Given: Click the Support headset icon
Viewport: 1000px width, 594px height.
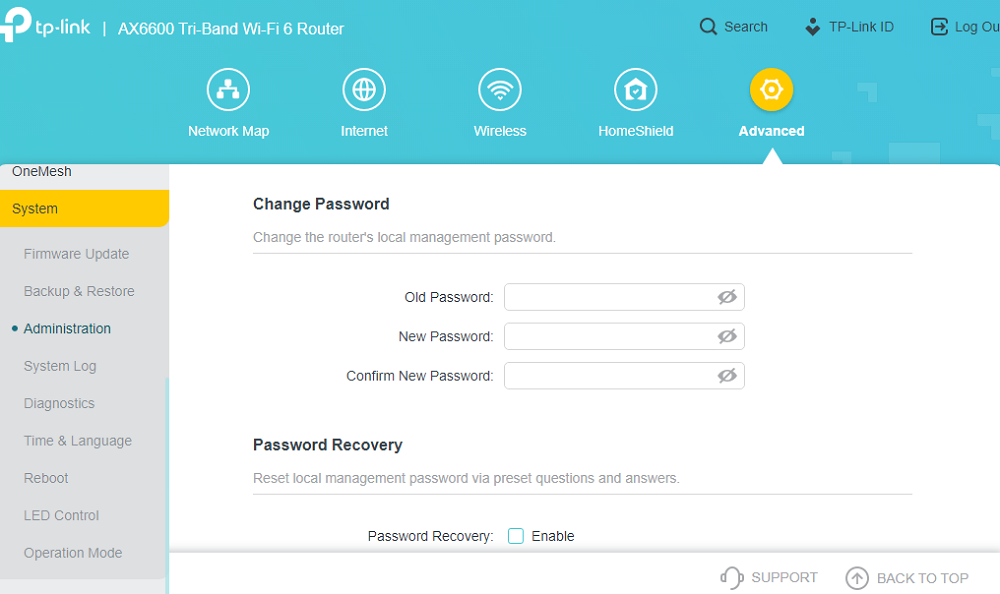Looking at the screenshot, I should (732, 577).
